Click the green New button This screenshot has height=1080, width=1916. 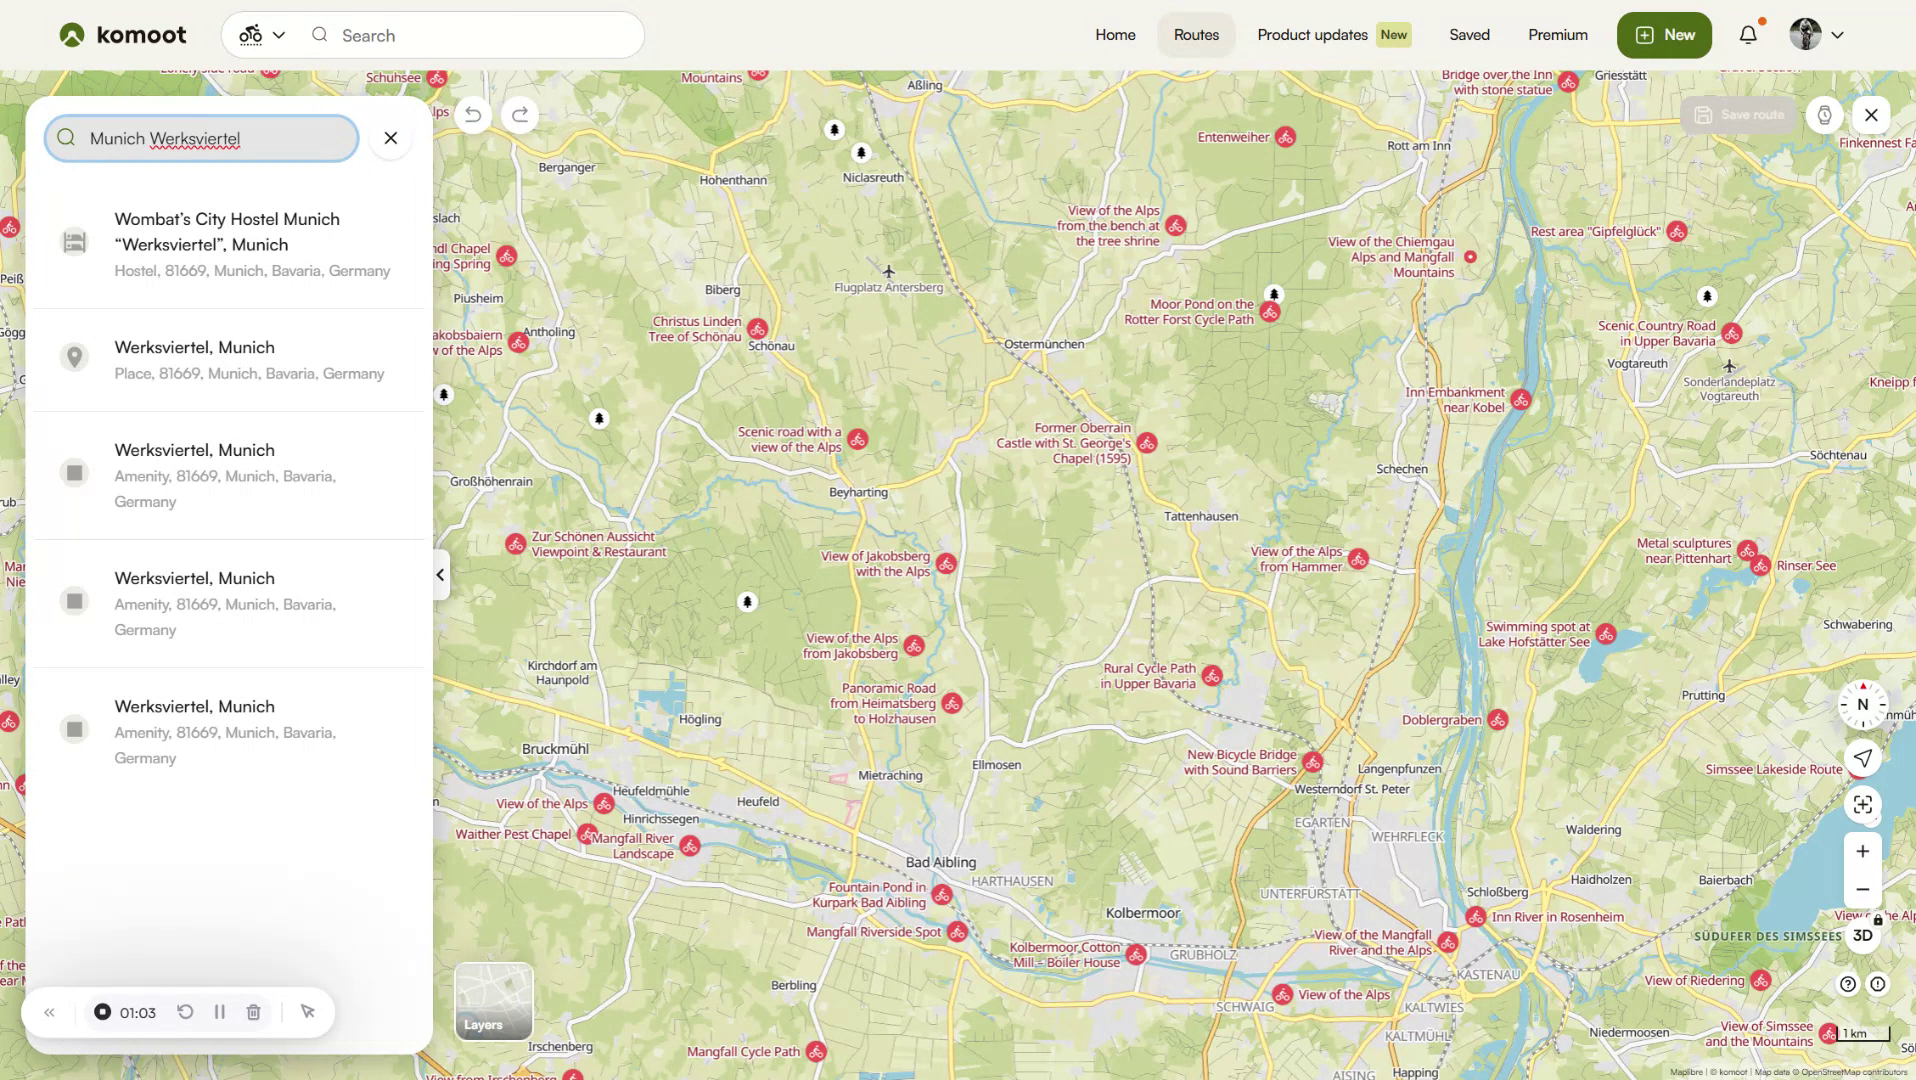point(1663,34)
